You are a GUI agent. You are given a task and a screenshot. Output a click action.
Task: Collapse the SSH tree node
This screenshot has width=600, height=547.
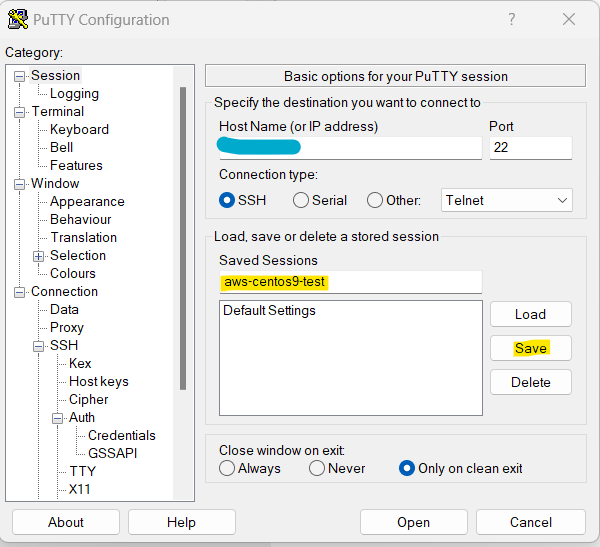click(x=38, y=346)
